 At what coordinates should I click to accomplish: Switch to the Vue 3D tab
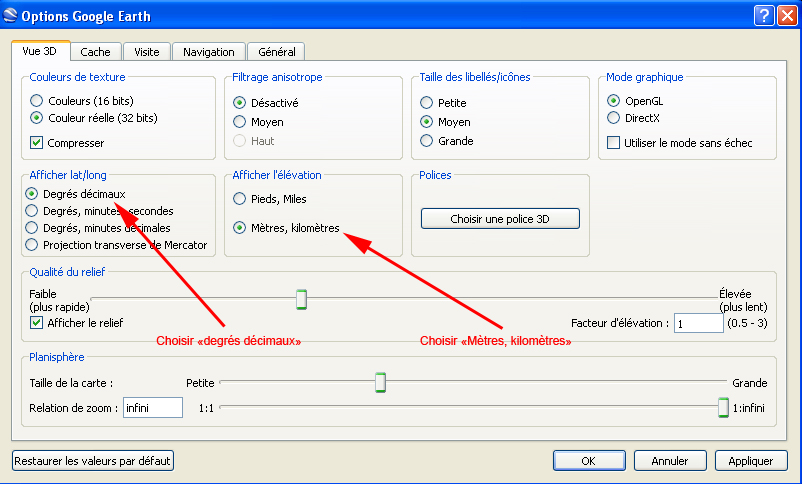pos(40,51)
